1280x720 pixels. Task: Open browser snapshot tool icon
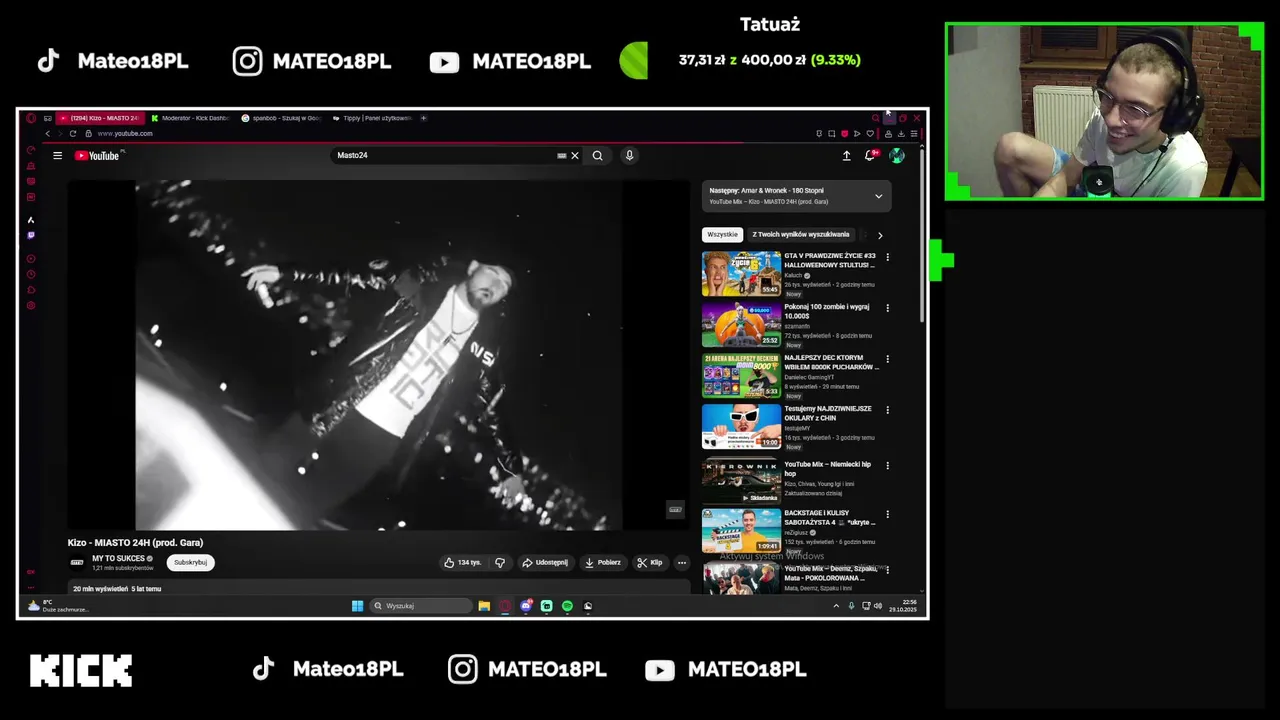point(831,134)
